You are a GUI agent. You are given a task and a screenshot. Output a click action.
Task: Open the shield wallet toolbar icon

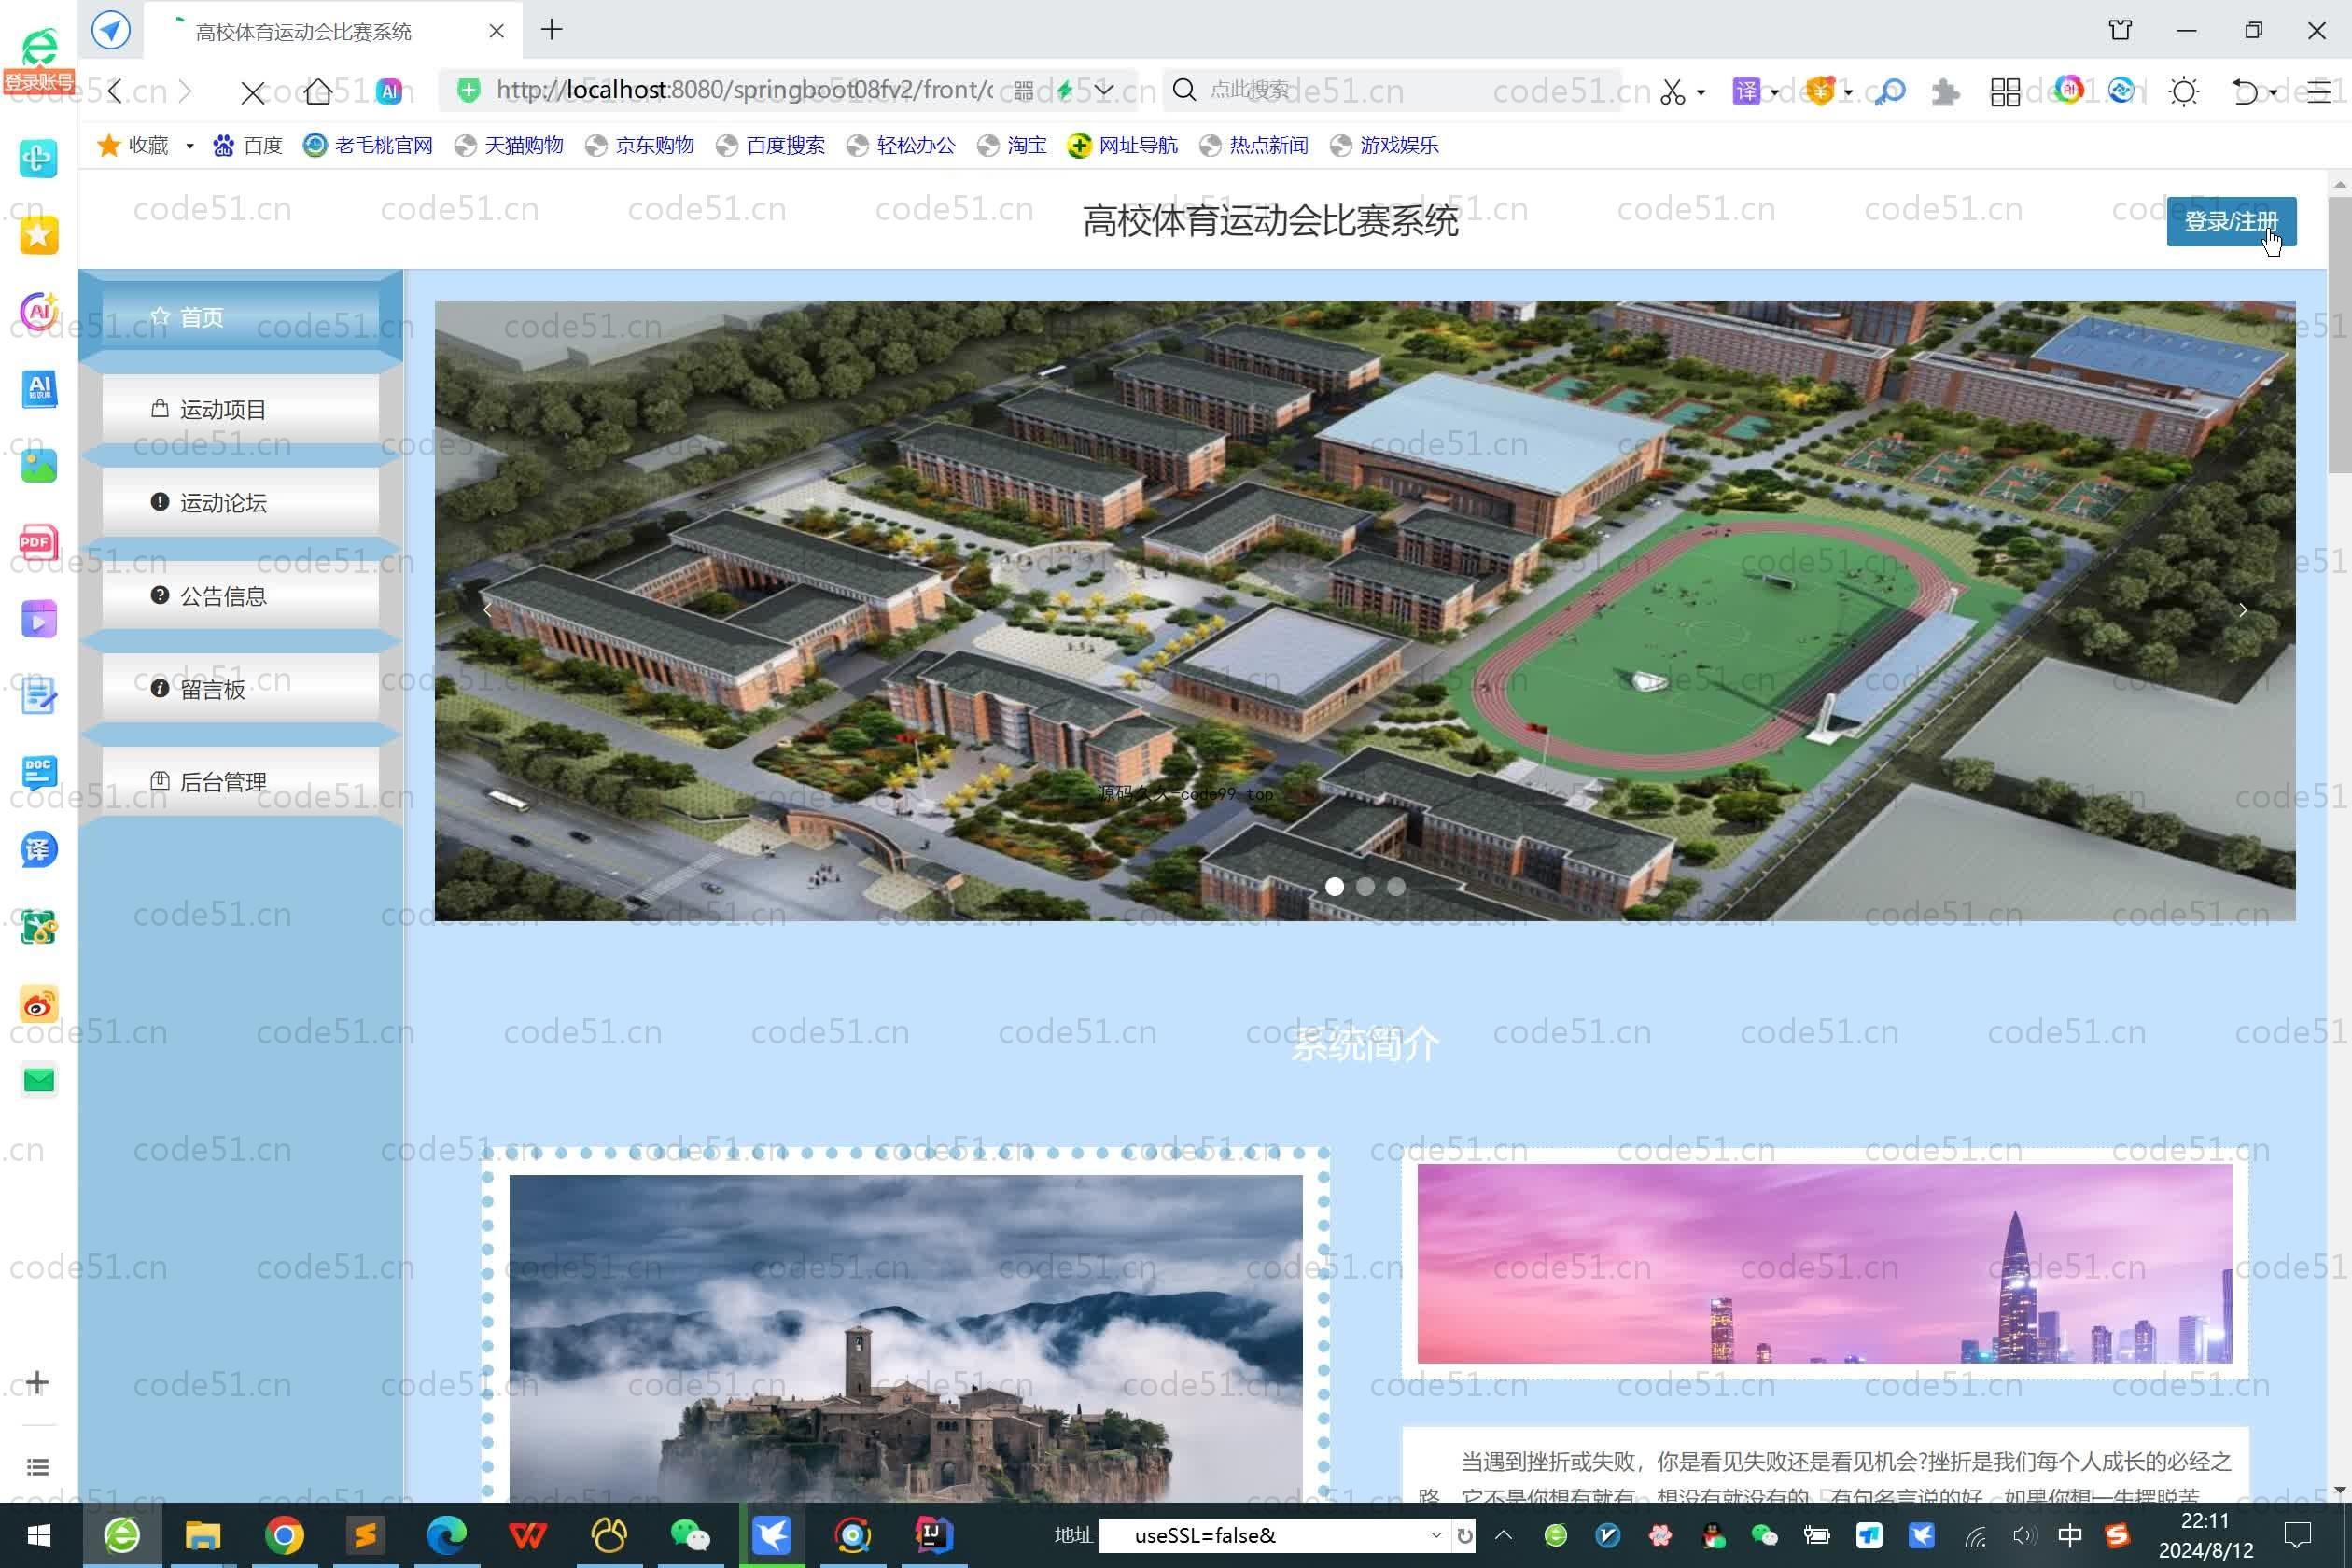[1820, 91]
